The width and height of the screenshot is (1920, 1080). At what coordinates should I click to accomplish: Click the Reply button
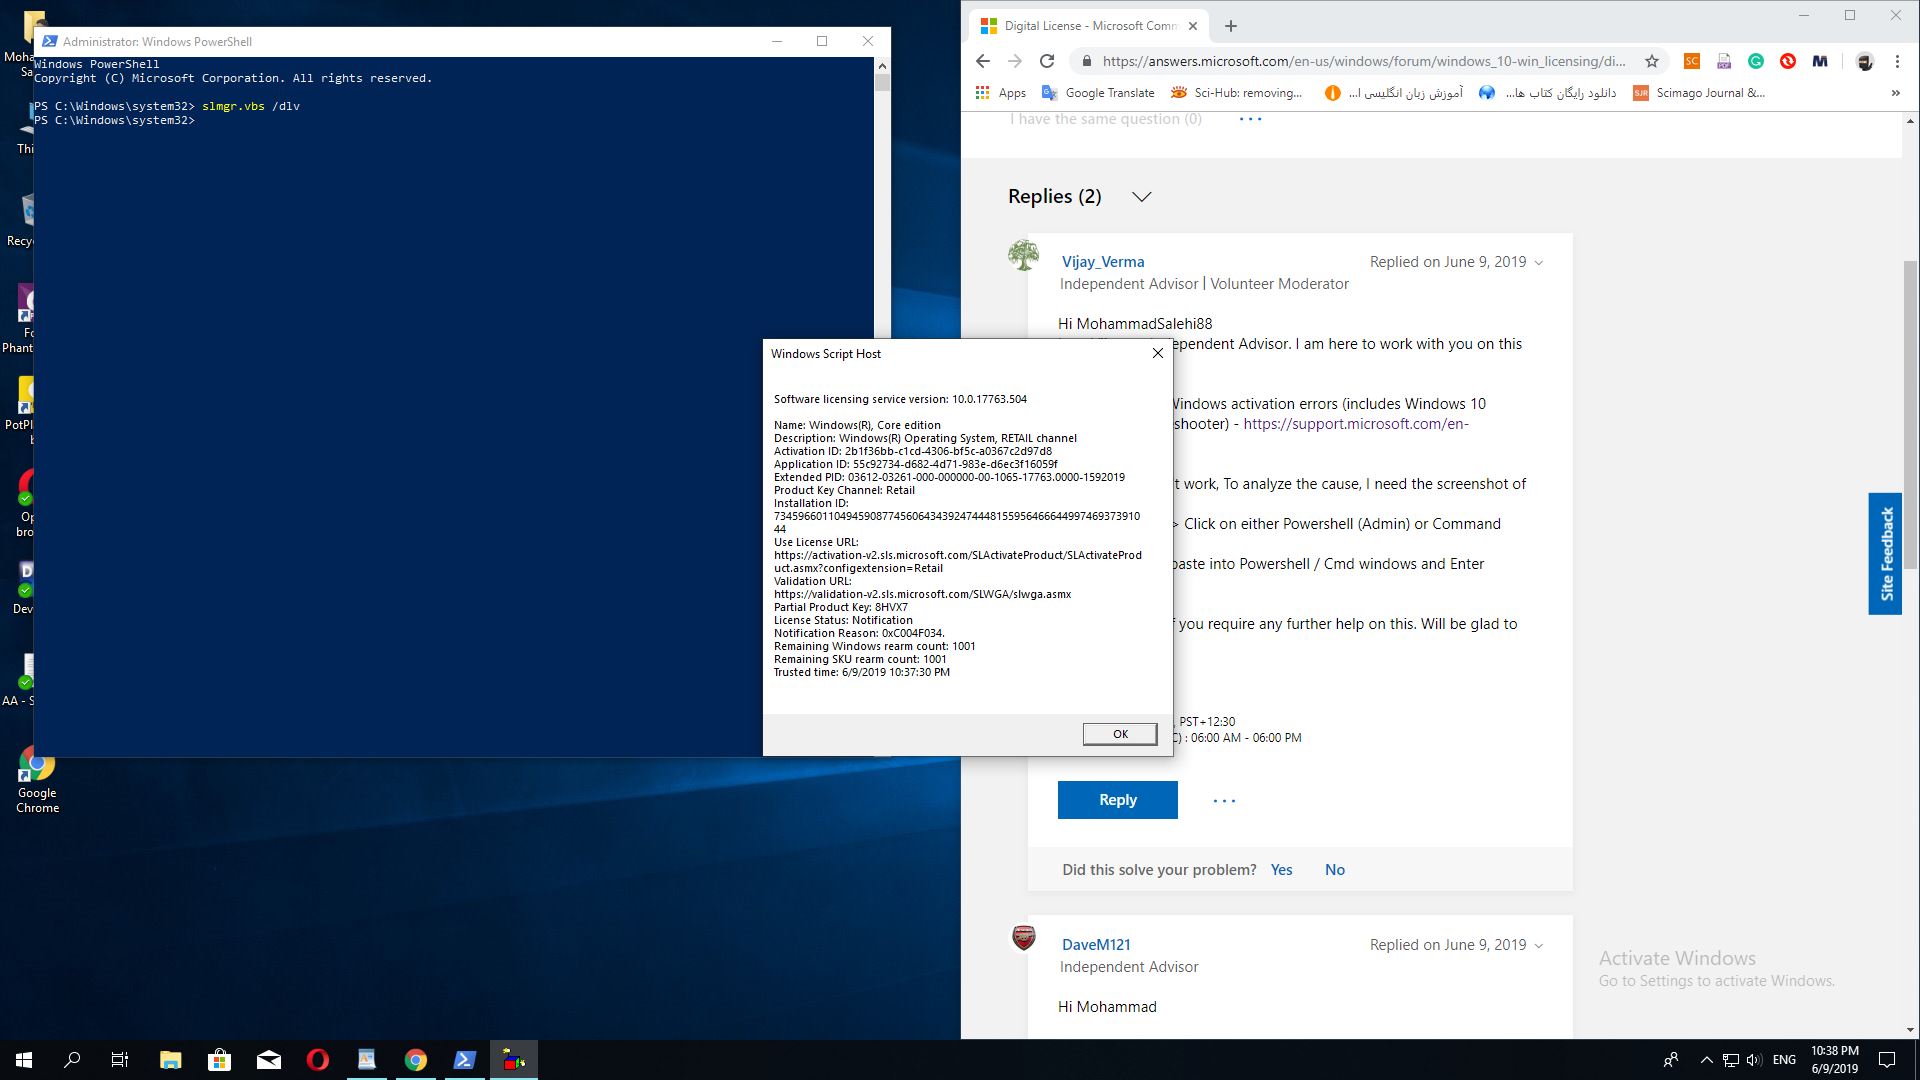[x=1118, y=800]
